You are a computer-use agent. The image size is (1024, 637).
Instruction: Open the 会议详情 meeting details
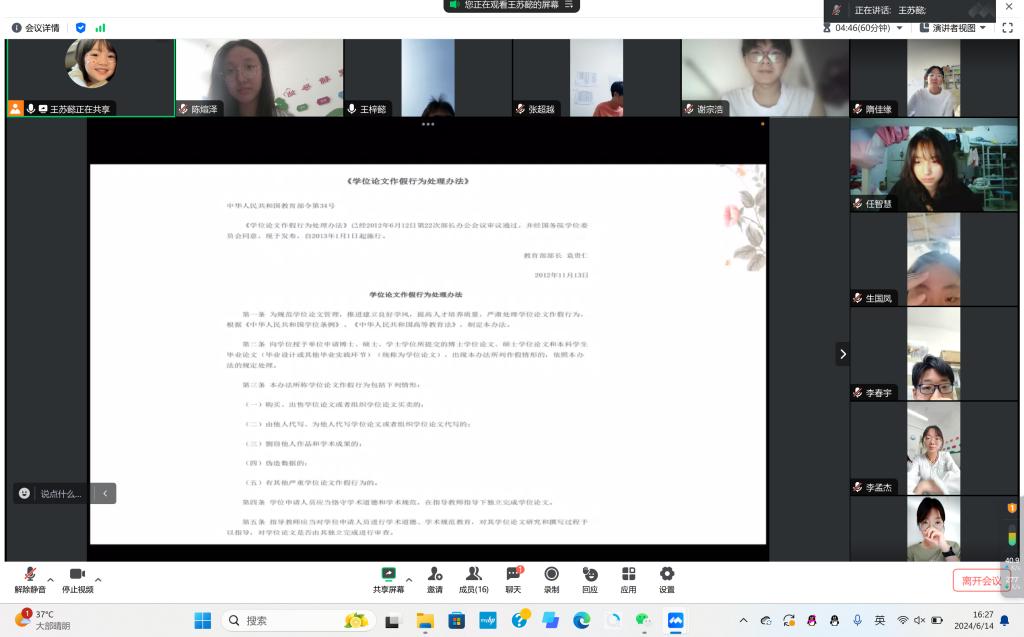[35, 28]
